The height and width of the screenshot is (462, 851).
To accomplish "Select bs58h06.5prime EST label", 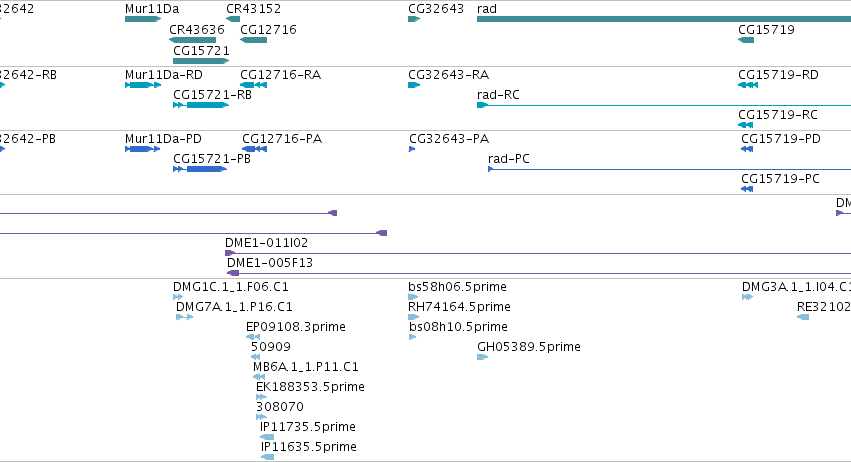I will coord(458,286).
